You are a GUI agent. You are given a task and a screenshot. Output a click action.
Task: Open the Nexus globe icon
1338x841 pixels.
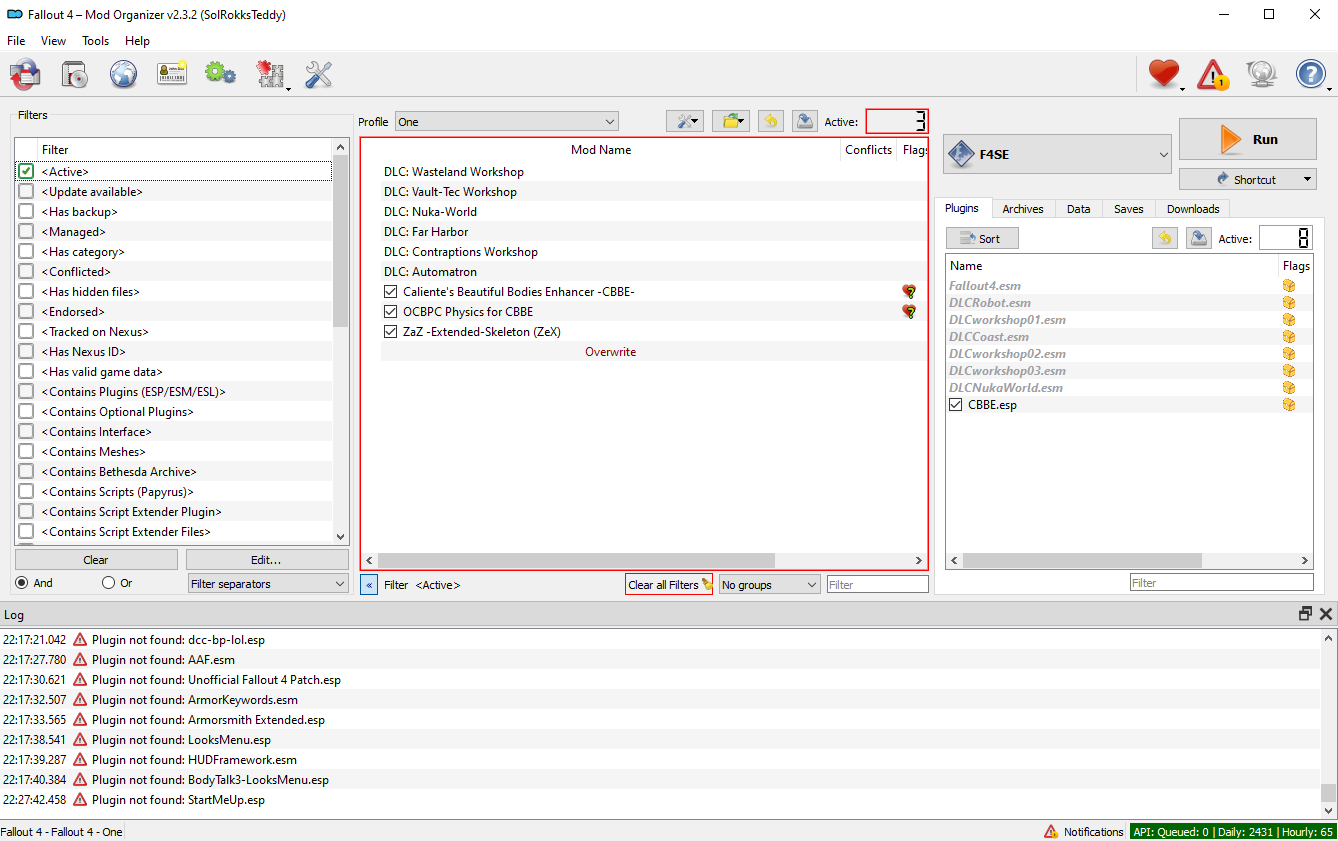(123, 74)
